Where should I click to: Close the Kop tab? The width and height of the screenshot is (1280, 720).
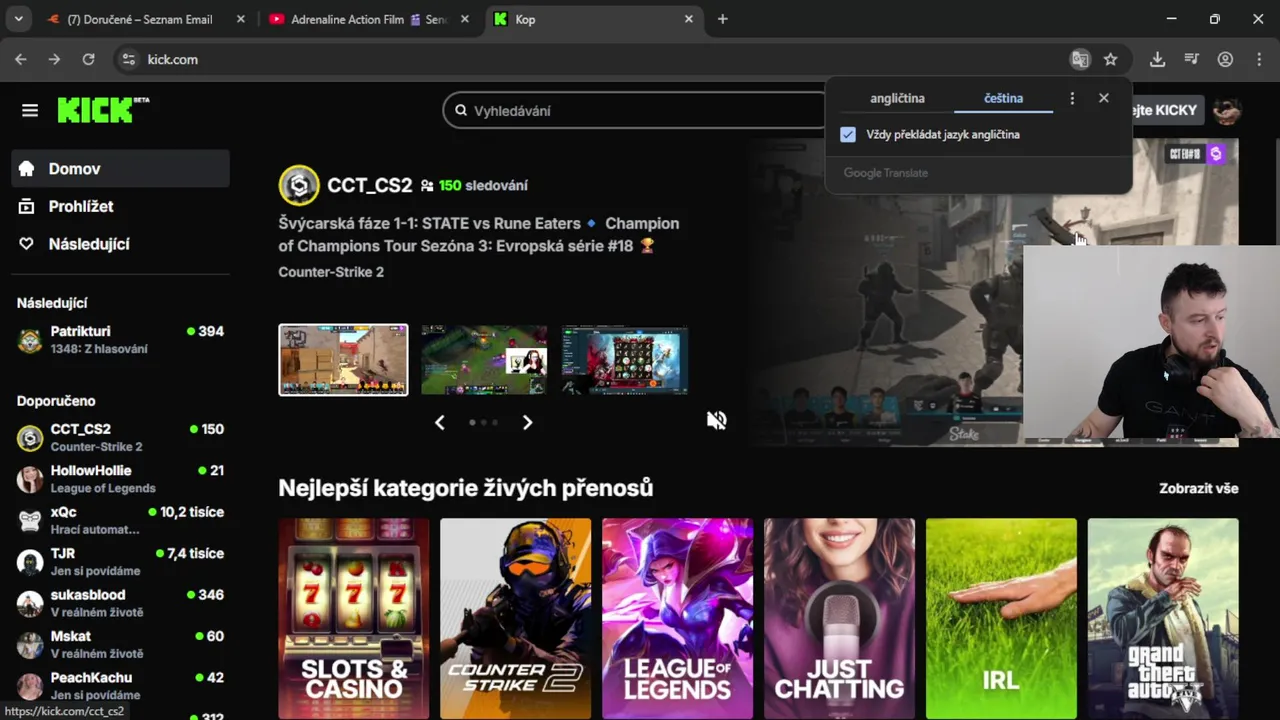coord(688,19)
